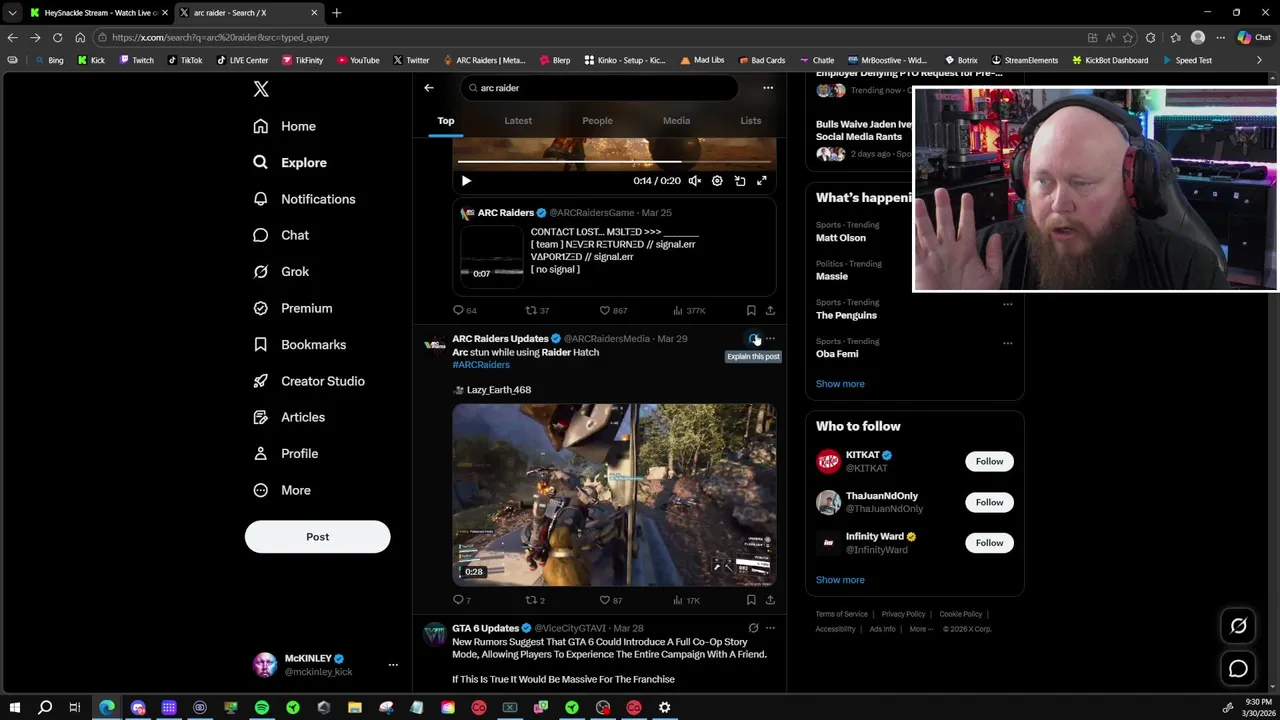Share the post with 17K views
Viewport: 1280px width, 720px height.
770,601
